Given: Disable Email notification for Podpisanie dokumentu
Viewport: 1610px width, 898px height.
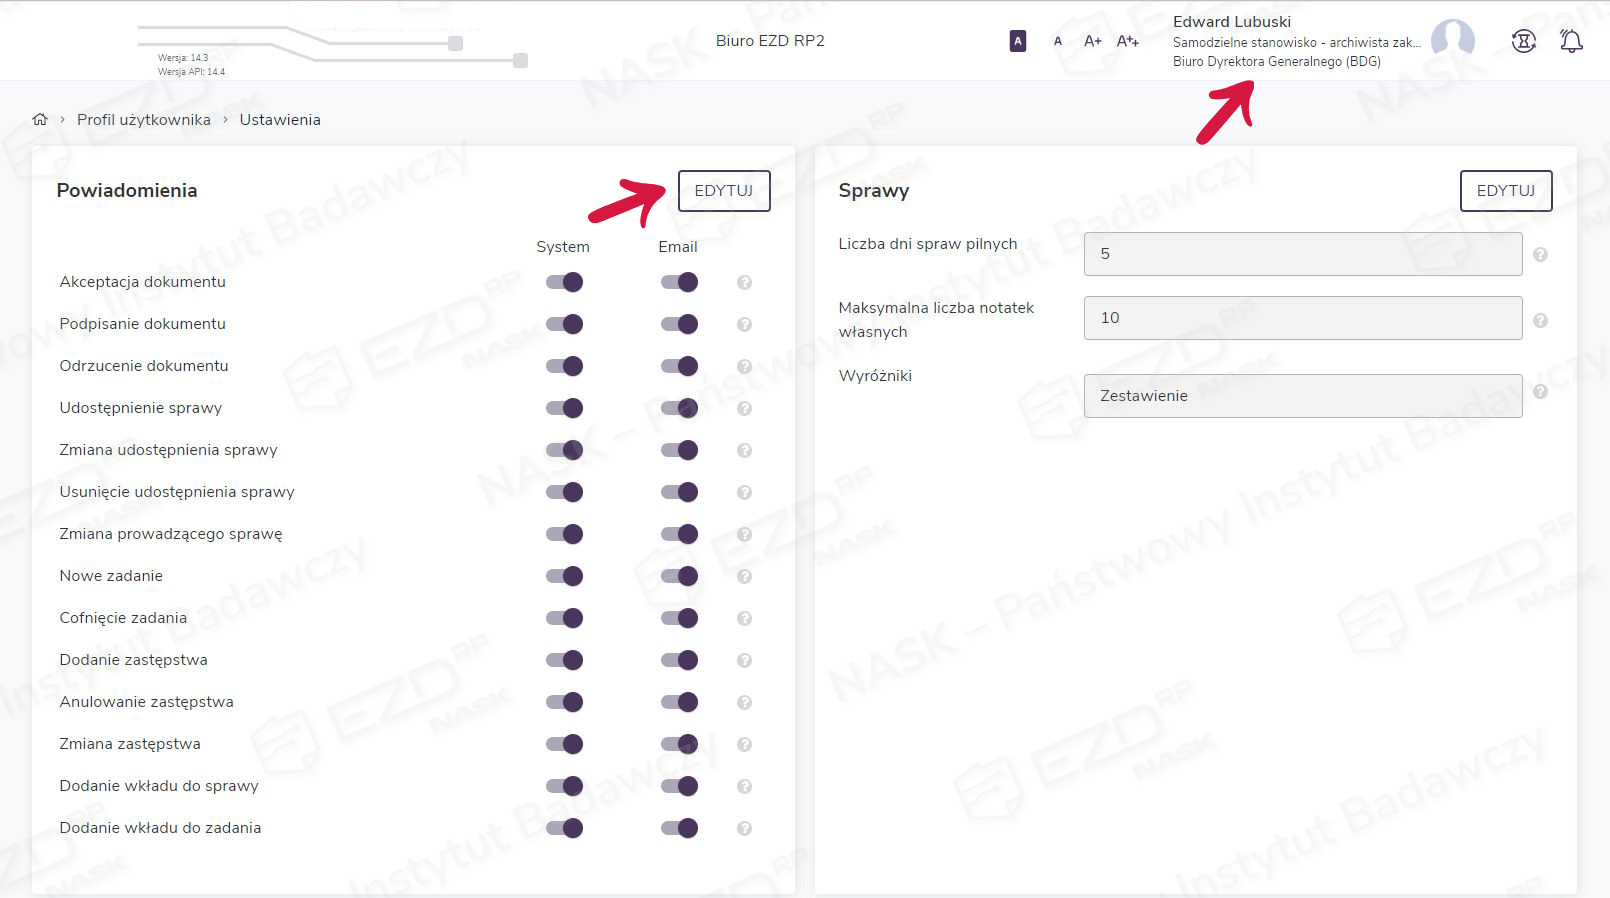Looking at the screenshot, I should coord(679,325).
